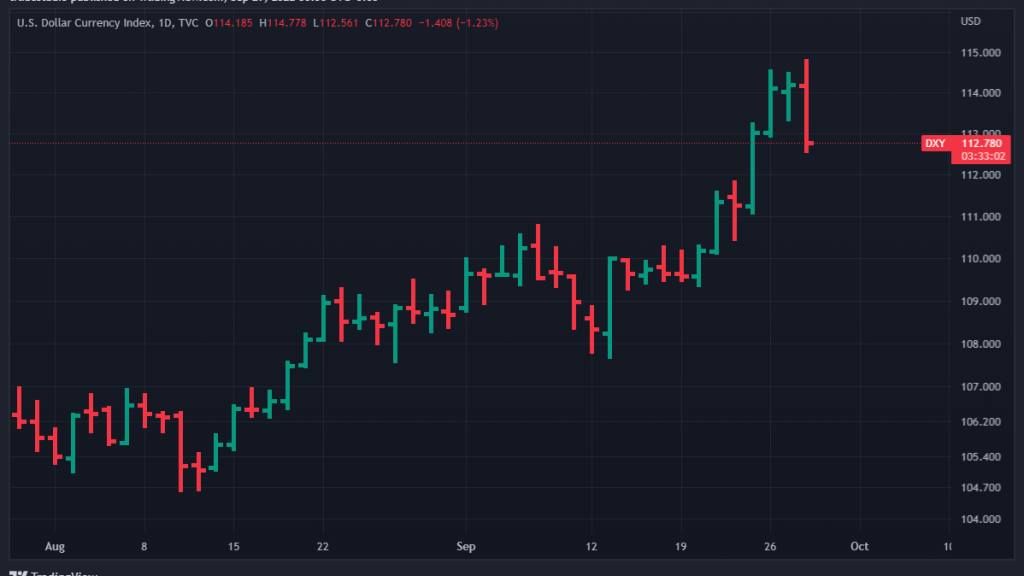This screenshot has width=1024, height=576.
Task: Click the 110.000 price axis label
Action: pyautogui.click(x=980, y=259)
